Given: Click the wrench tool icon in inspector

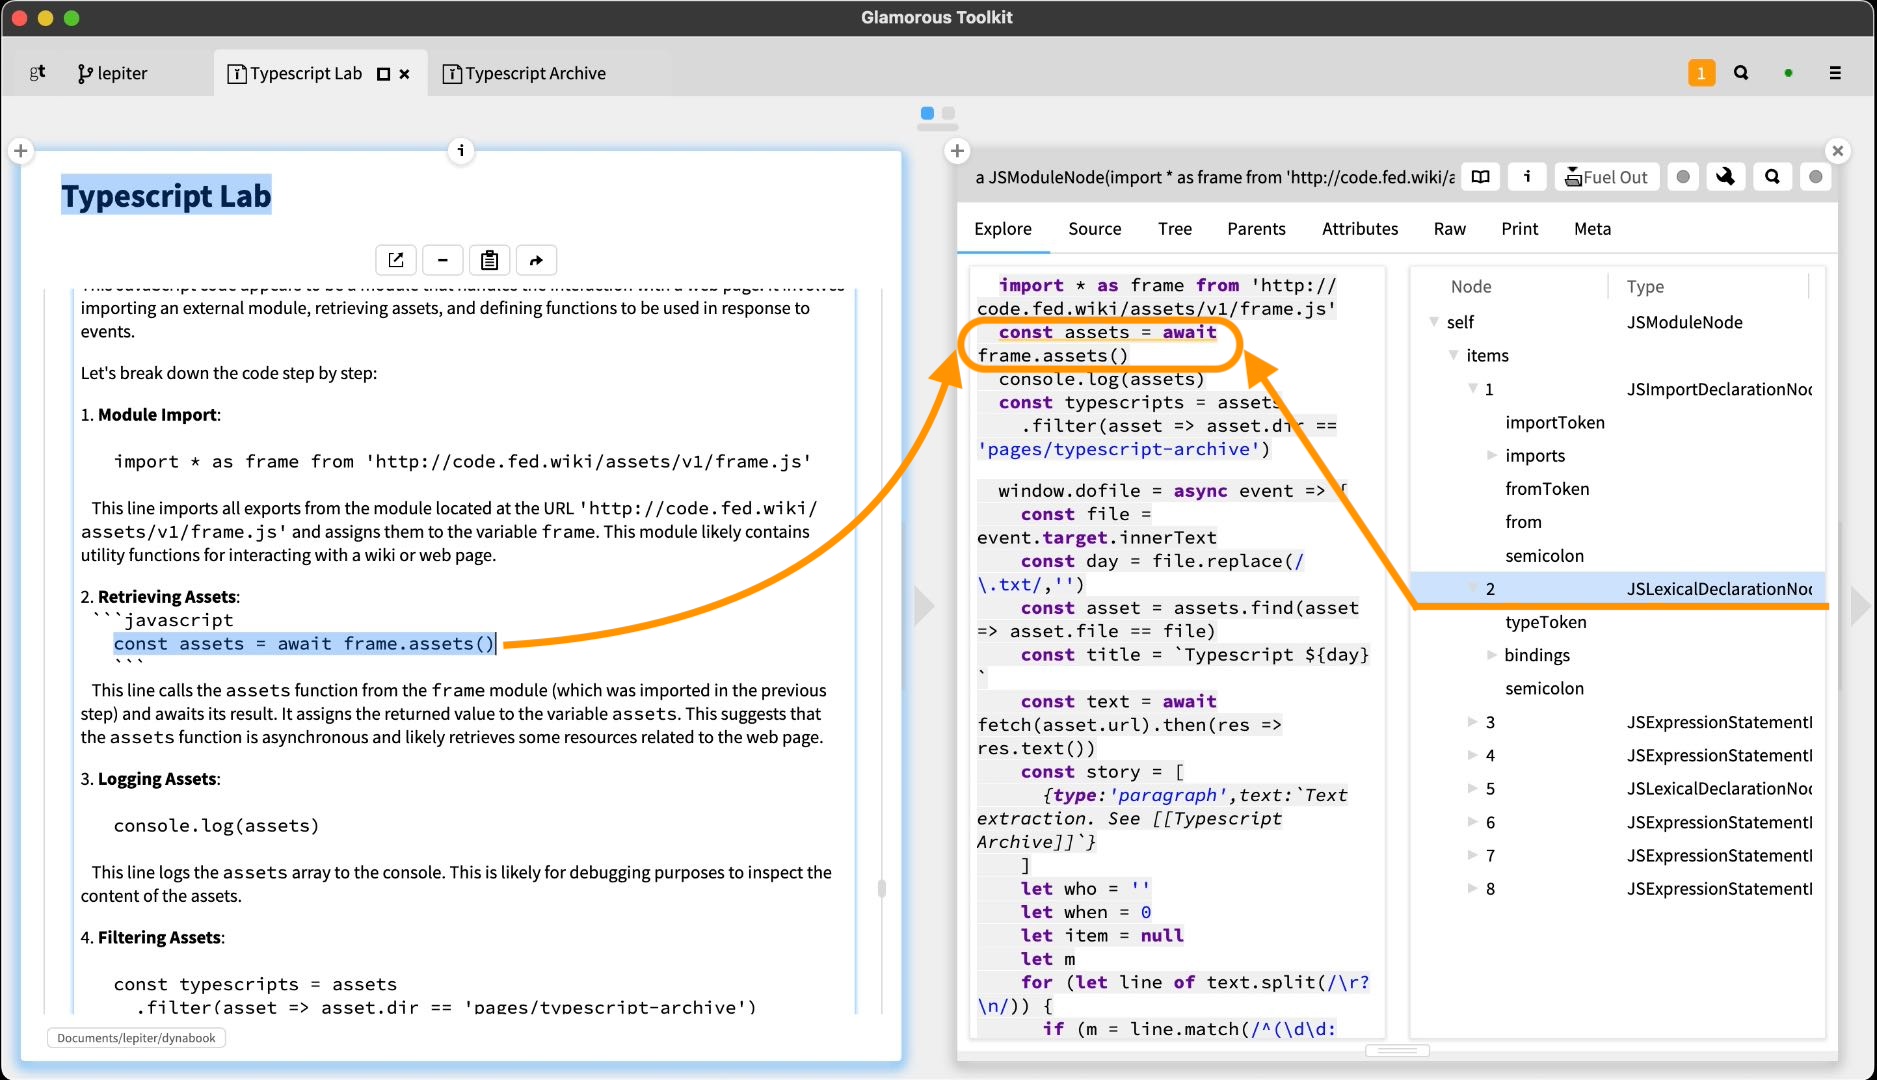Looking at the screenshot, I should 1725,177.
